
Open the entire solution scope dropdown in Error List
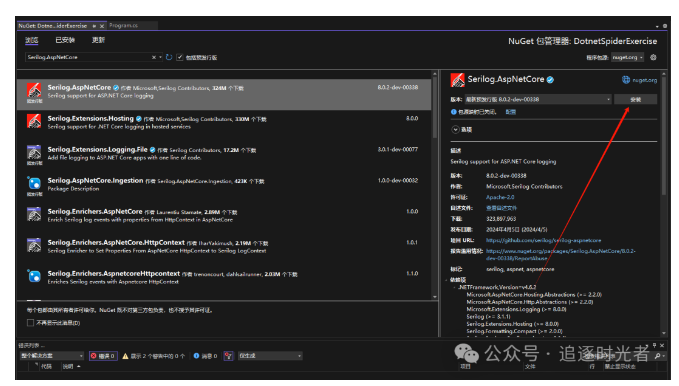point(52,356)
